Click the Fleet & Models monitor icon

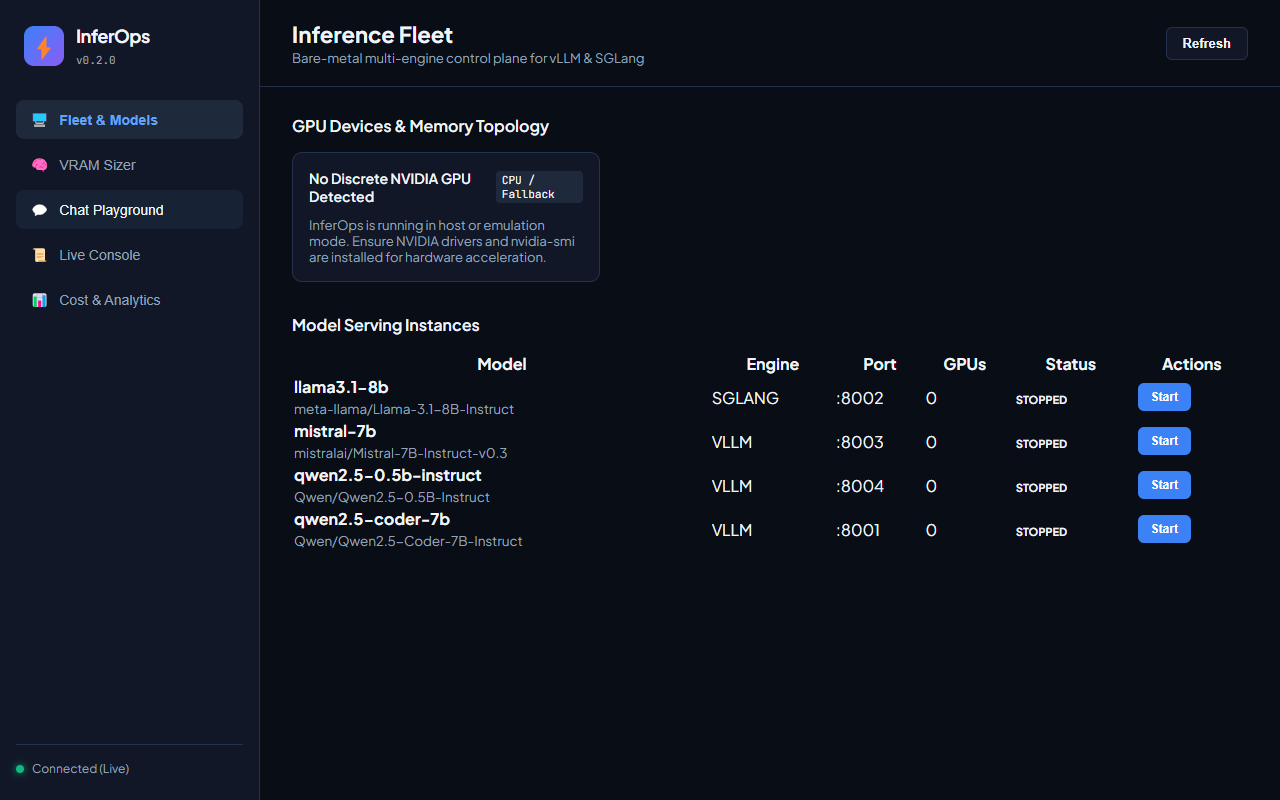(40, 120)
